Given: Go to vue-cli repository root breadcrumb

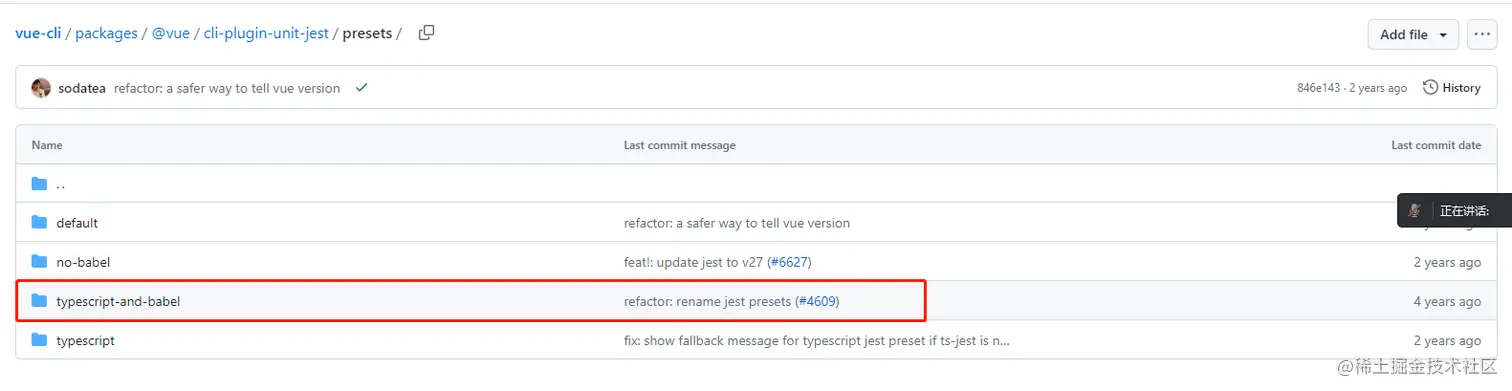Looking at the screenshot, I should pos(38,33).
